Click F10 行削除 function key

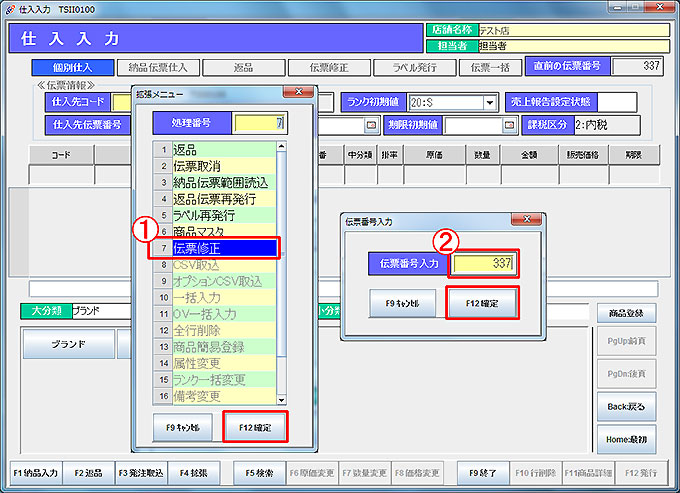click(x=536, y=473)
